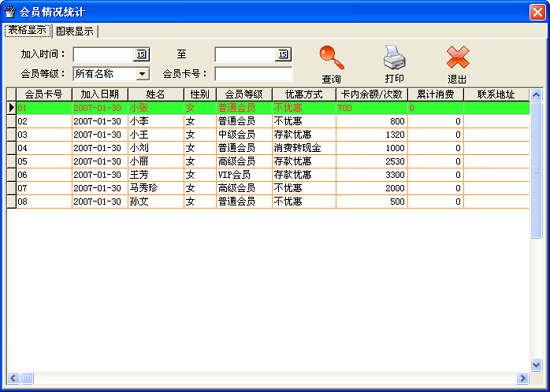Sort by the 会员卡号 column header
Screen dimensions: 550x392
44,94
